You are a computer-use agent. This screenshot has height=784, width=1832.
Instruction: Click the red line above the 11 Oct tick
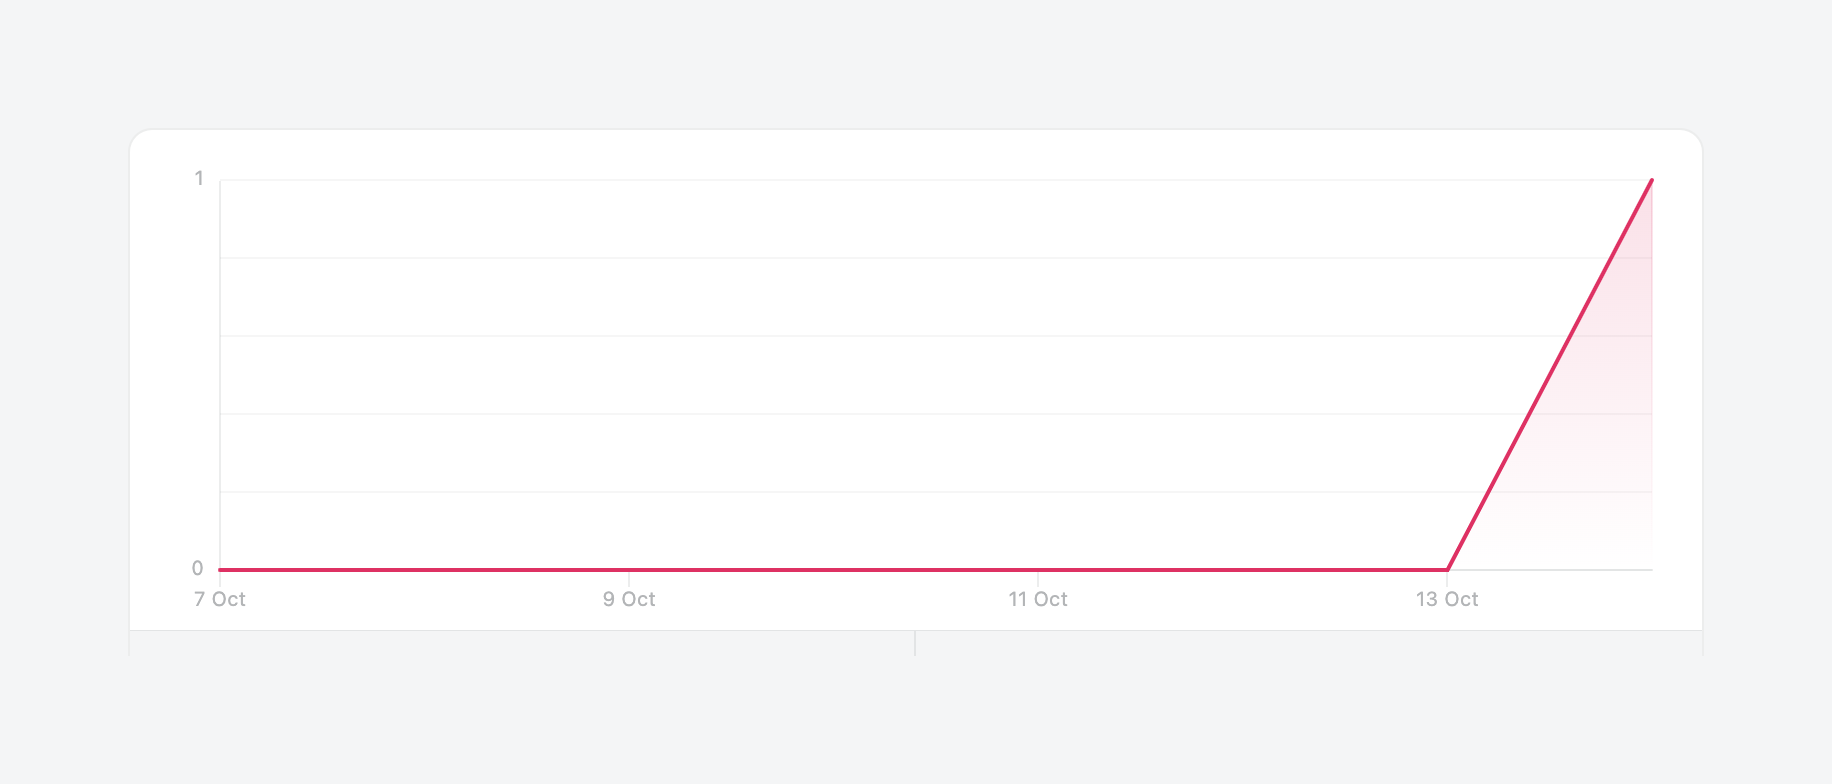1038,570
